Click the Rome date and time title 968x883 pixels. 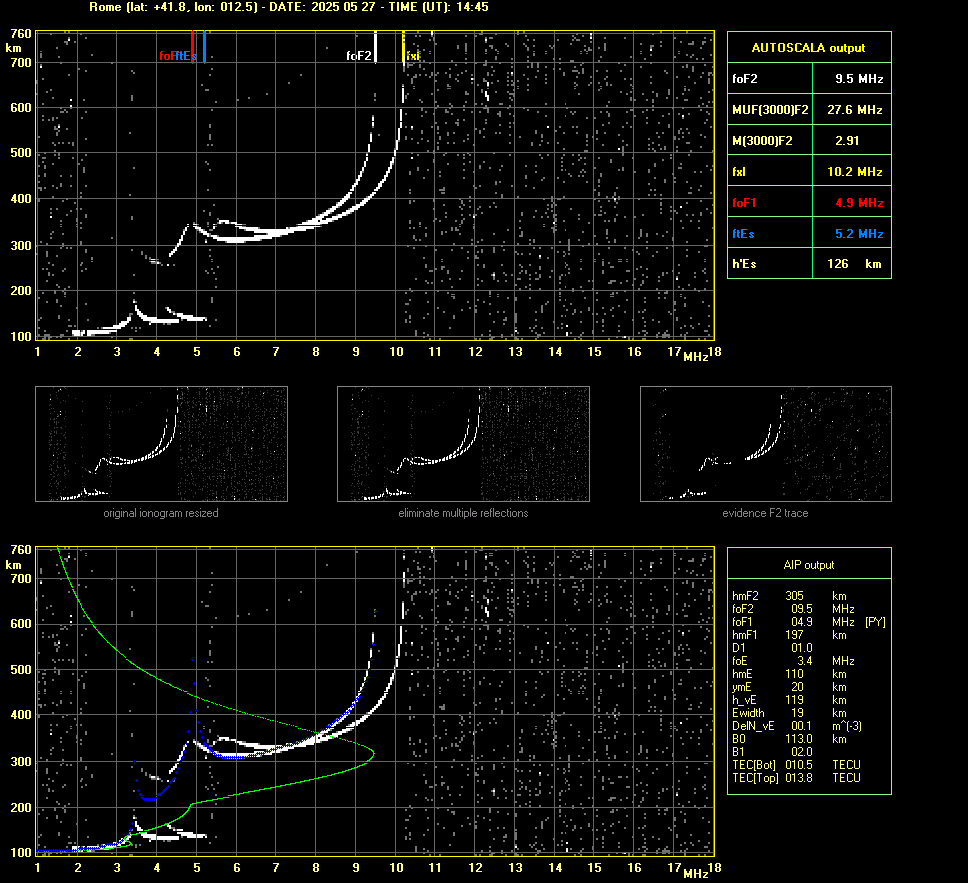point(289,7)
